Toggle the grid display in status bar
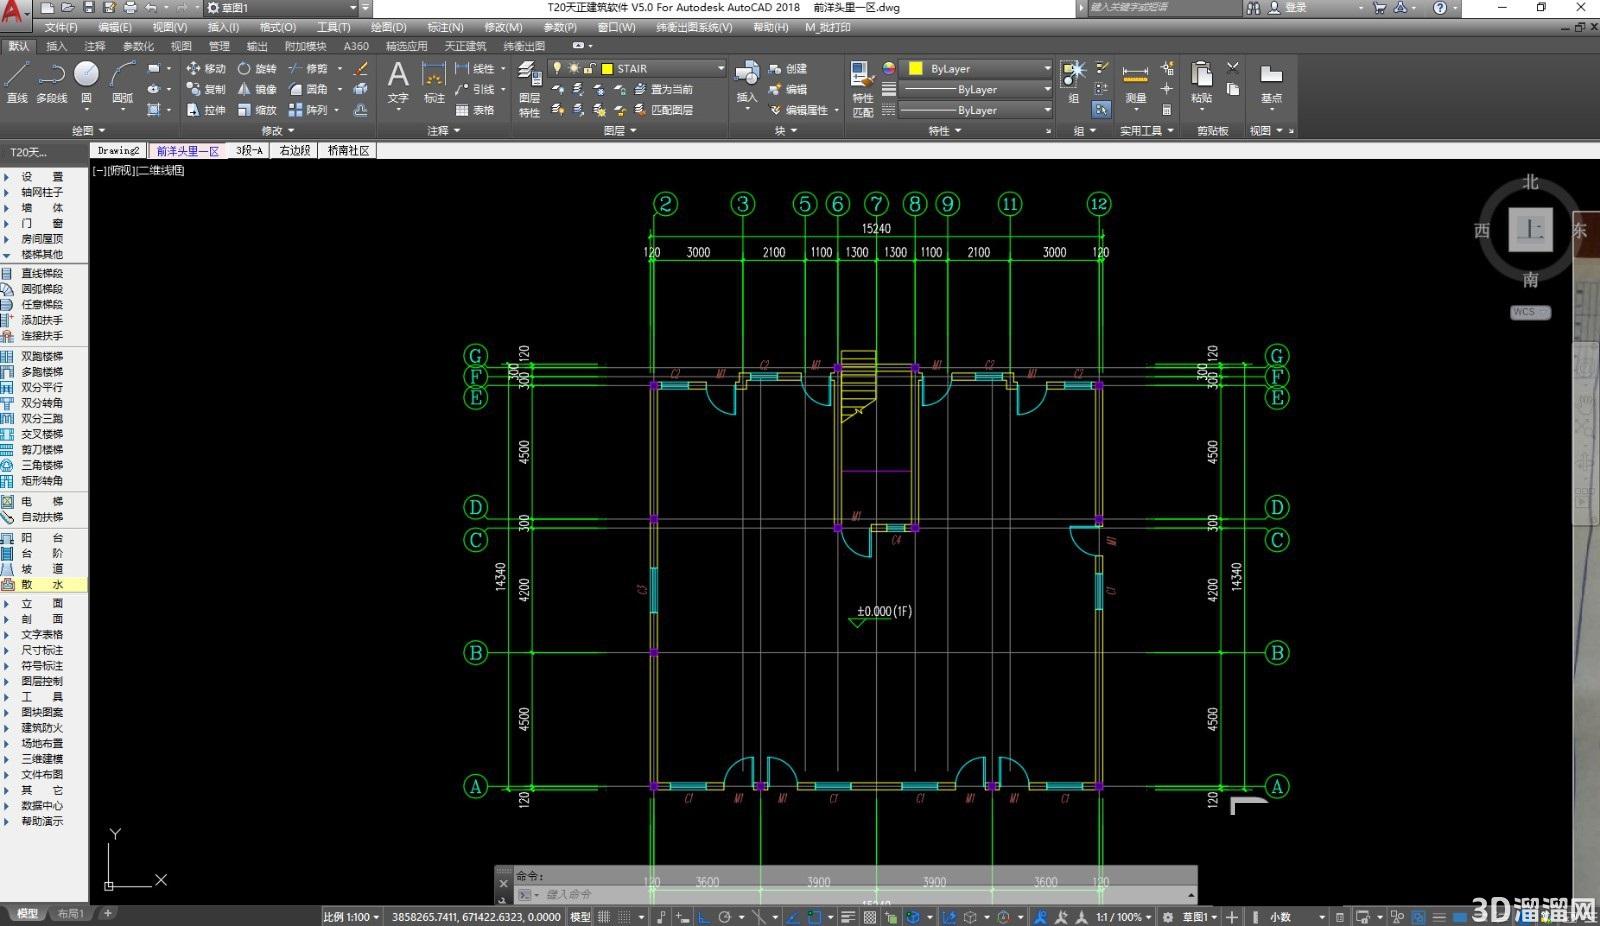 pos(604,916)
